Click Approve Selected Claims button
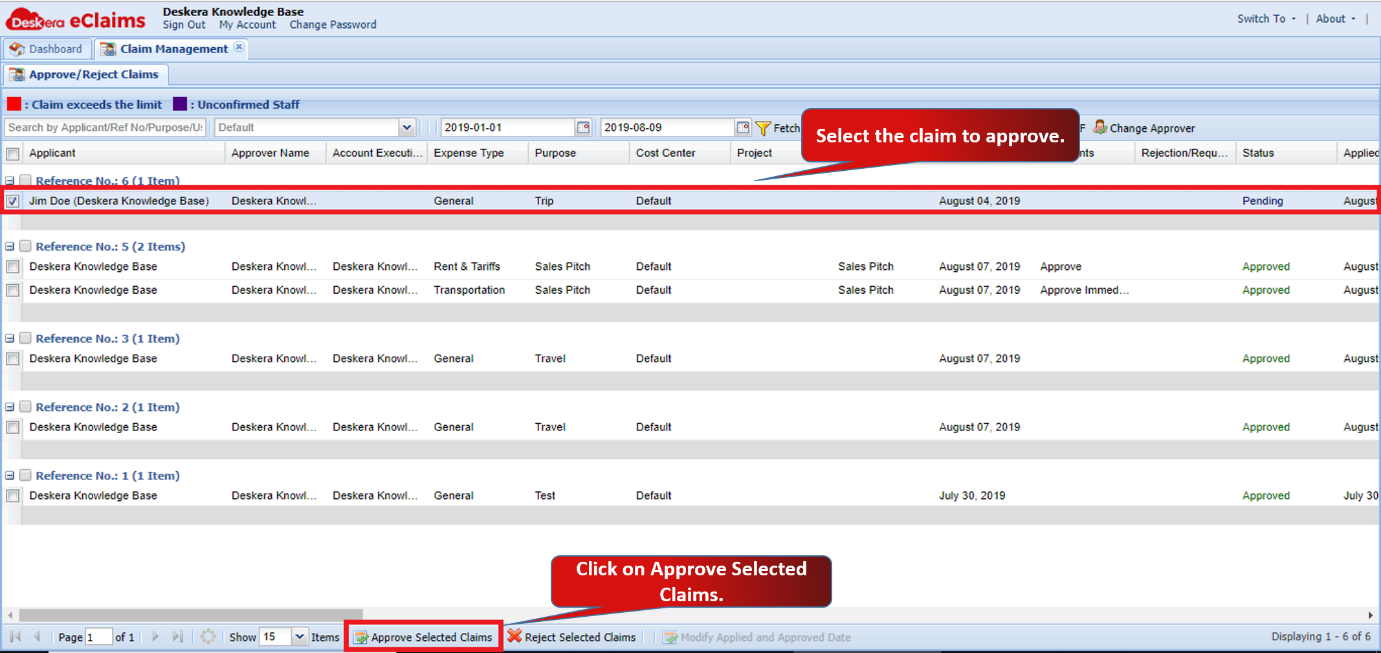This screenshot has width=1381, height=653. (423, 637)
